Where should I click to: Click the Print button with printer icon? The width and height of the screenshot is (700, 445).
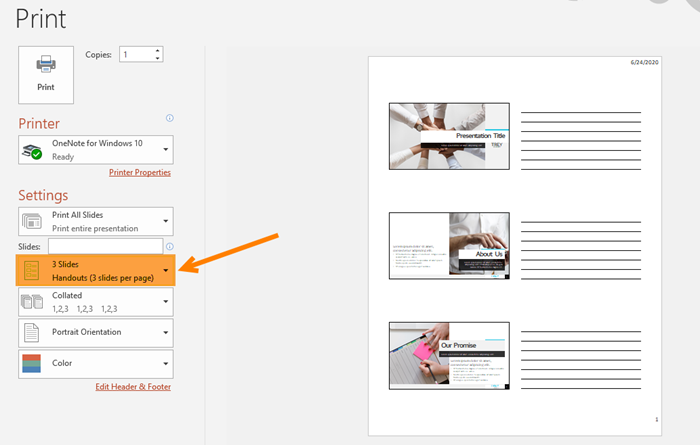46,75
